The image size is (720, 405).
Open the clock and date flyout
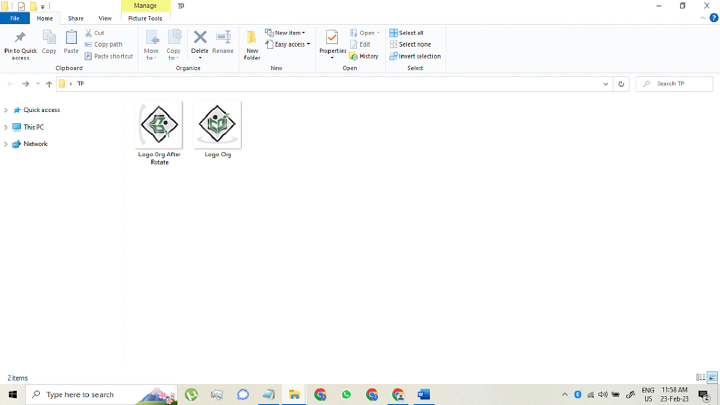pyautogui.click(x=675, y=394)
